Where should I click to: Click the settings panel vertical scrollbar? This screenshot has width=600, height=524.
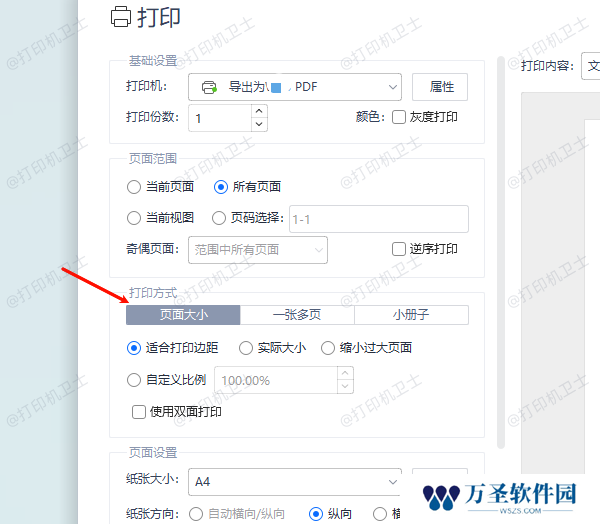[501, 252]
